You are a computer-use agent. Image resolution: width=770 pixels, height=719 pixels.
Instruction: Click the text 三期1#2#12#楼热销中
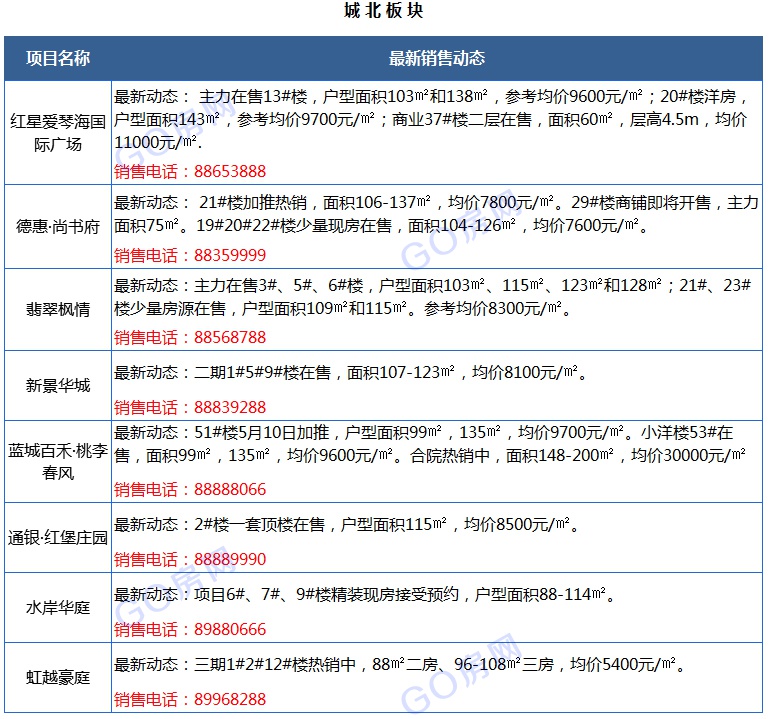tap(275, 665)
